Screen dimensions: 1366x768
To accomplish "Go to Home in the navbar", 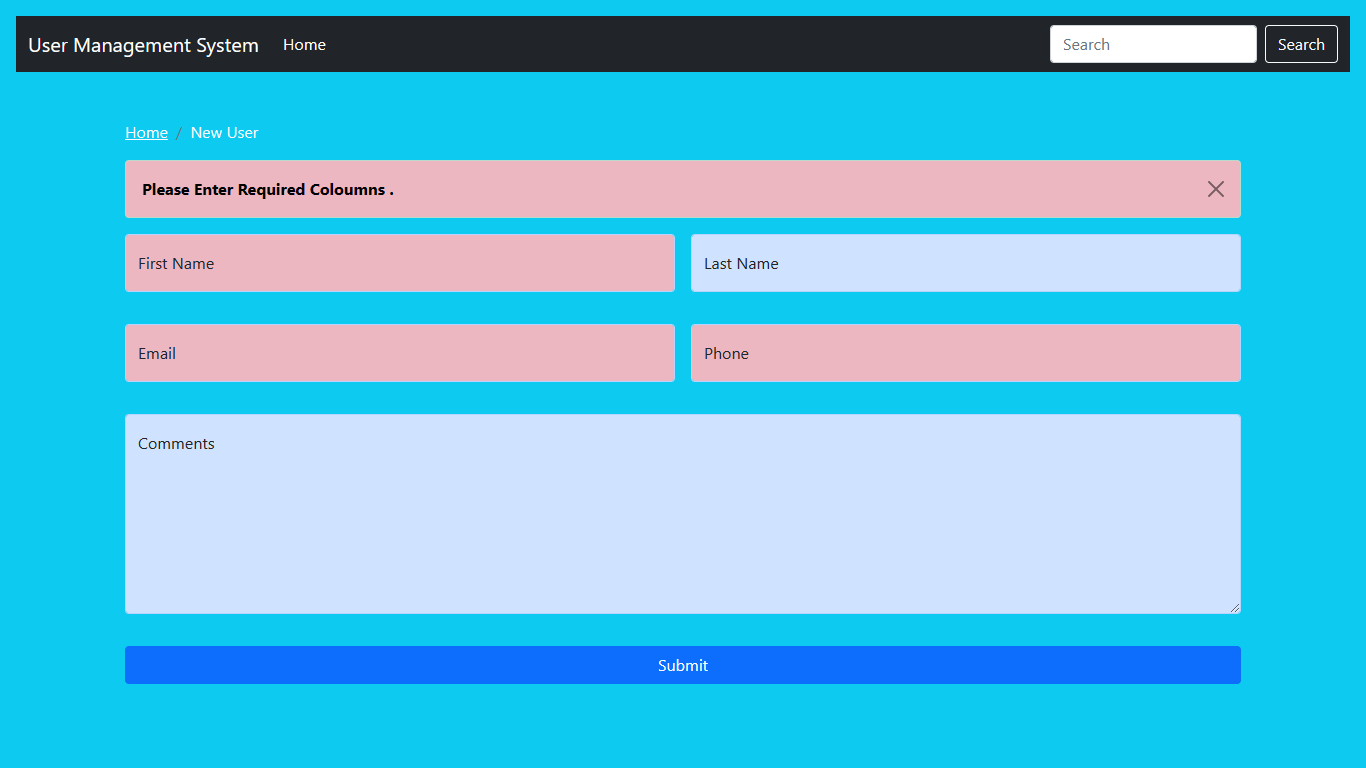I will [x=304, y=45].
